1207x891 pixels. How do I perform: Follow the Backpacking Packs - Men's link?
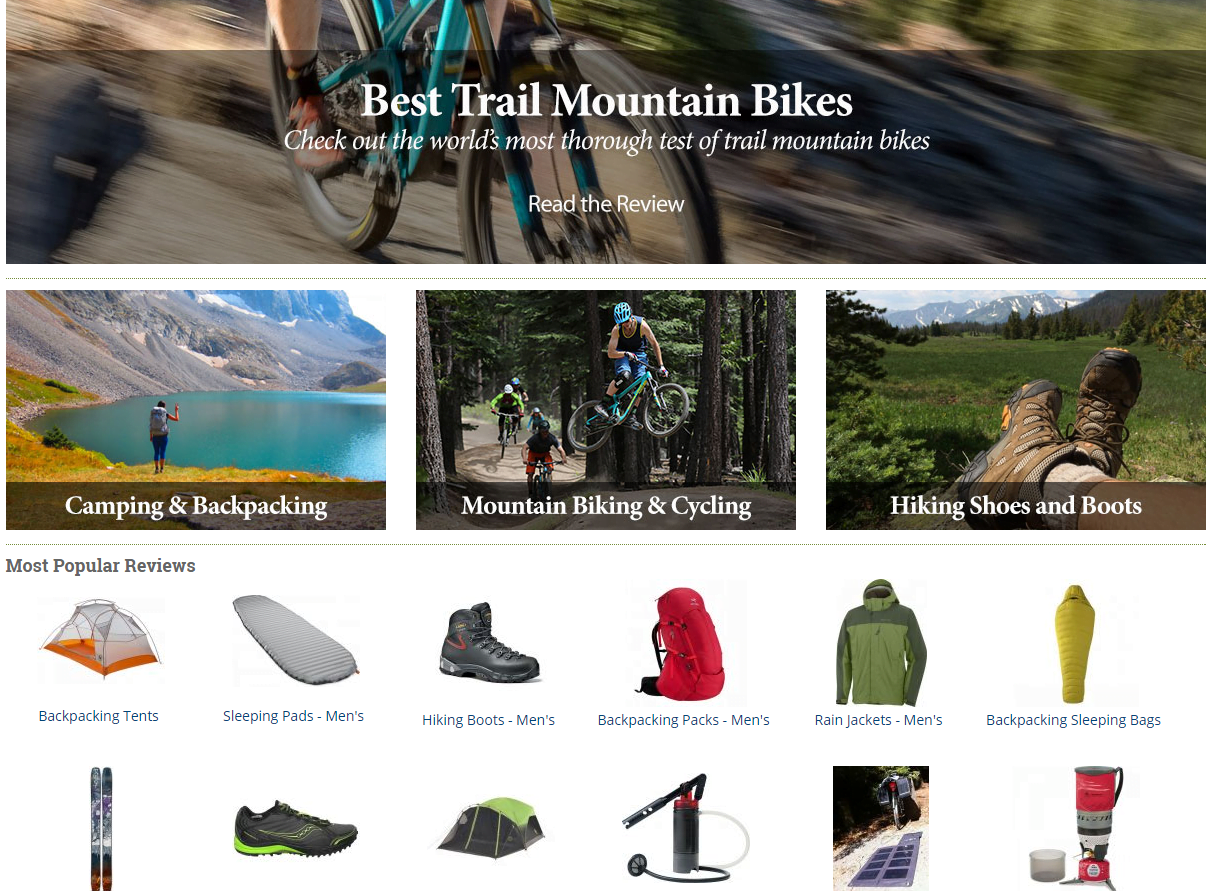tap(684, 720)
